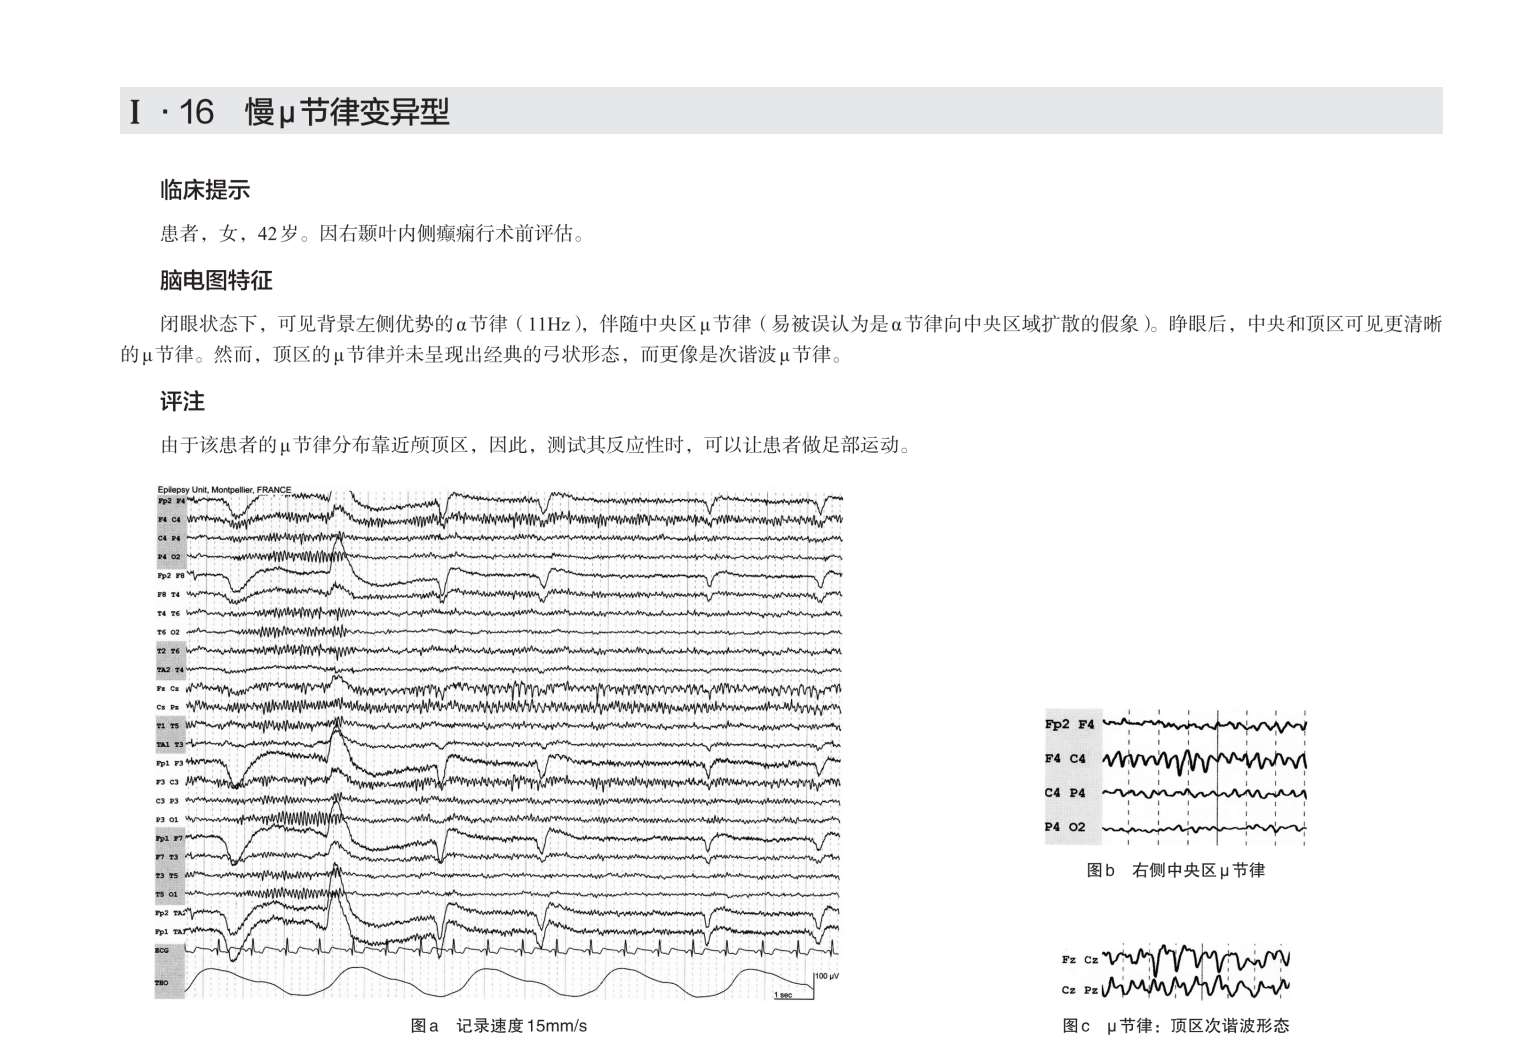Click the line "患者，女，42岁。因右颞叶内侧癫痫行术前评估。"
This screenshot has width=1536, height=1040.
373,234
